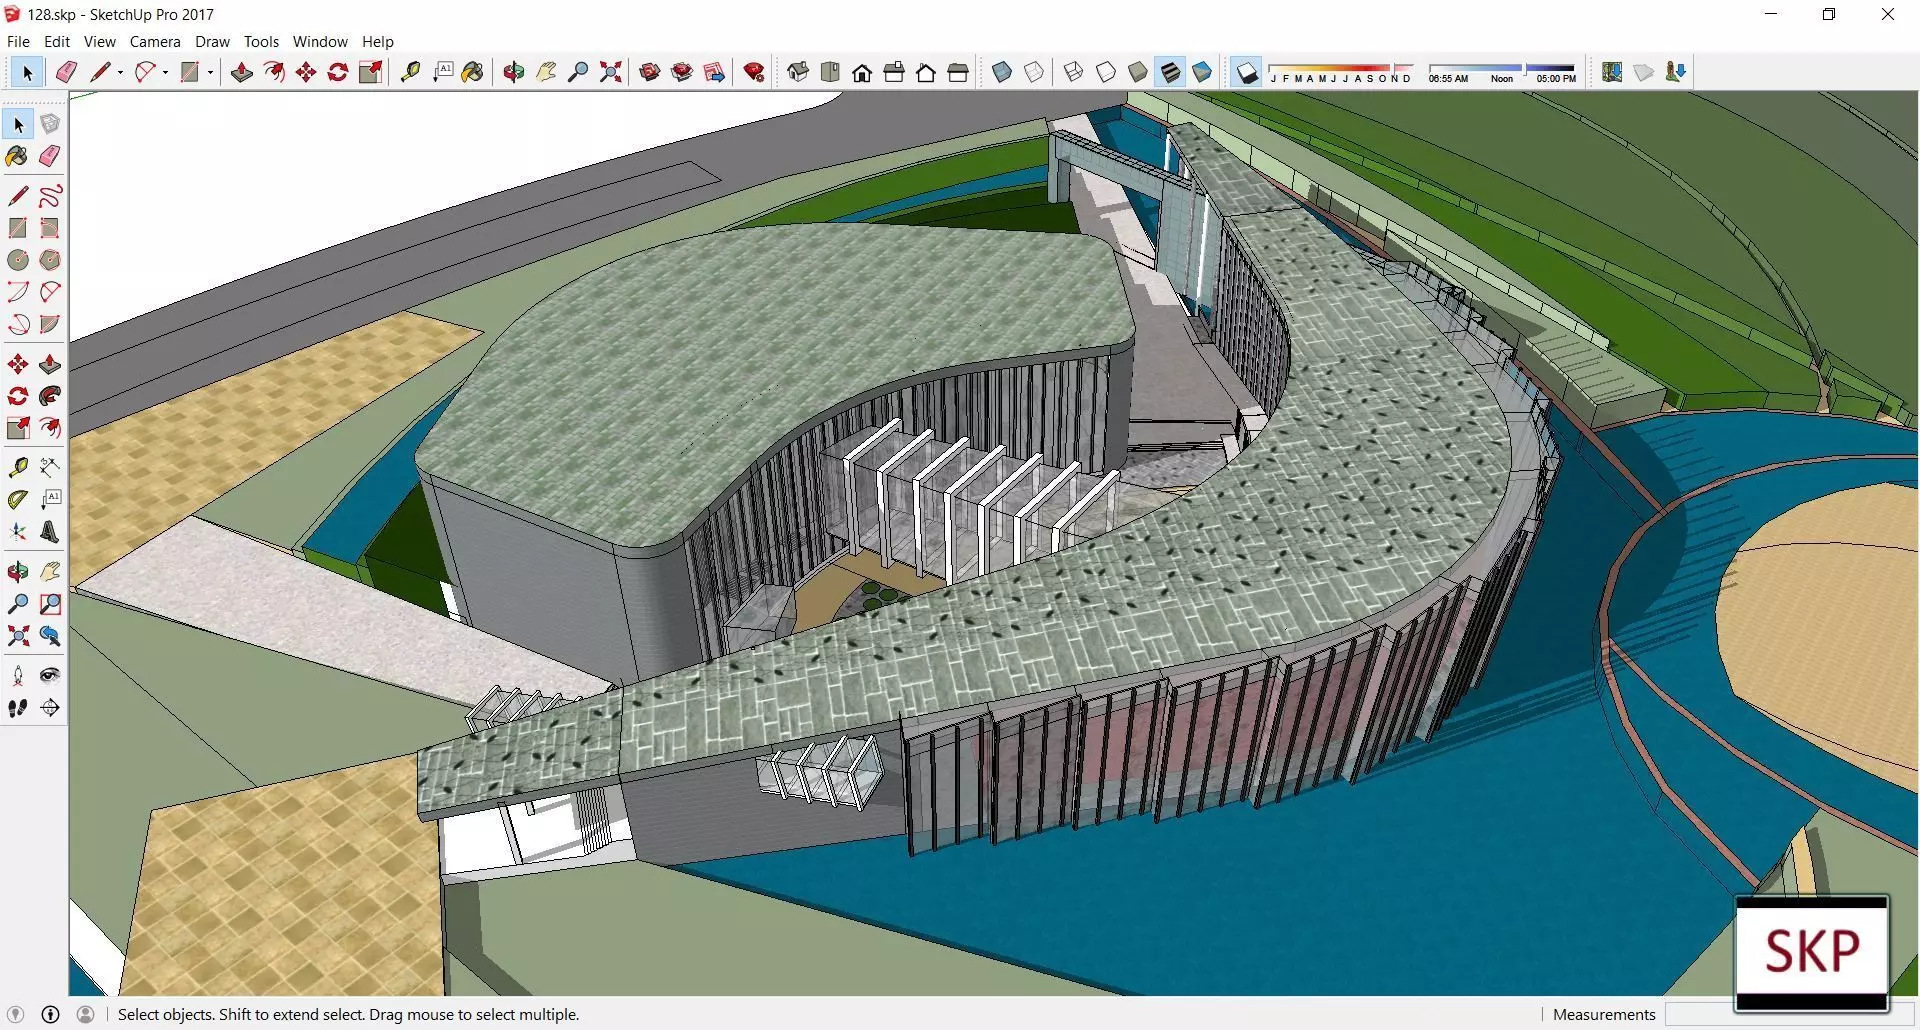The image size is (1920, 1030).
Task: Enable Shaded face style
Action: pyautogui.click(x=1138, y=72)
